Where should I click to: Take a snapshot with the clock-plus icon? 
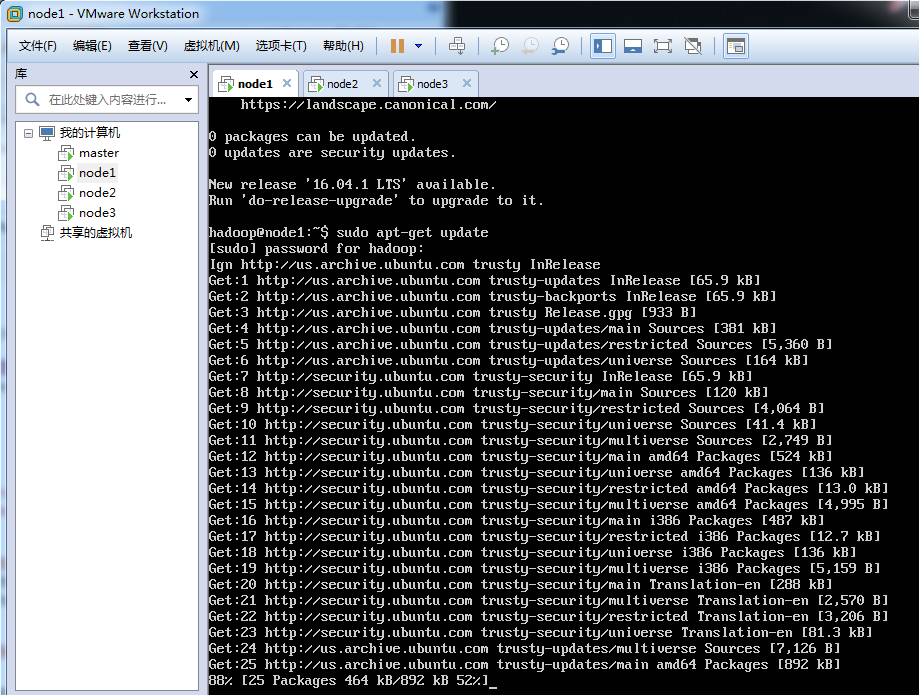point(499,46)
